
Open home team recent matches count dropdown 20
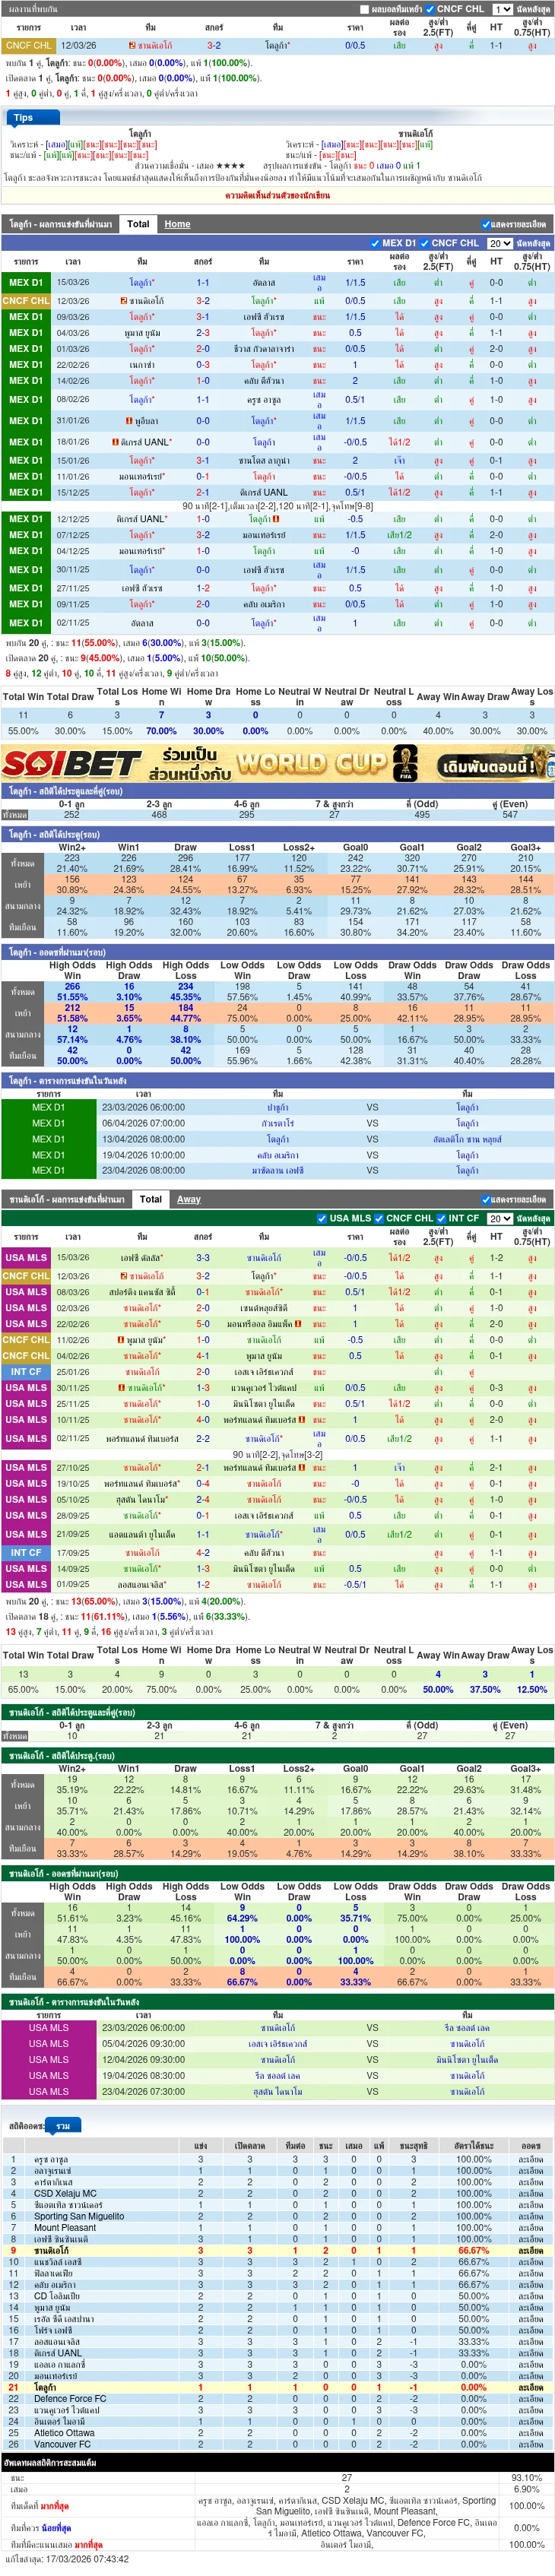pos(500,243)
